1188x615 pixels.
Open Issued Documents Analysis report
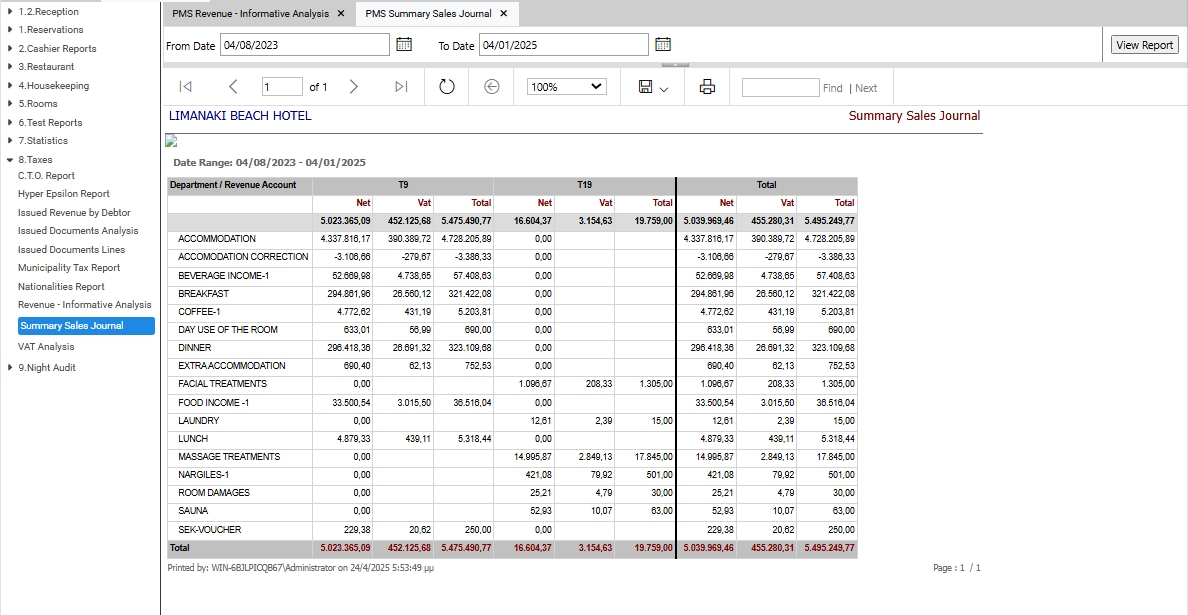coord(78,231)
